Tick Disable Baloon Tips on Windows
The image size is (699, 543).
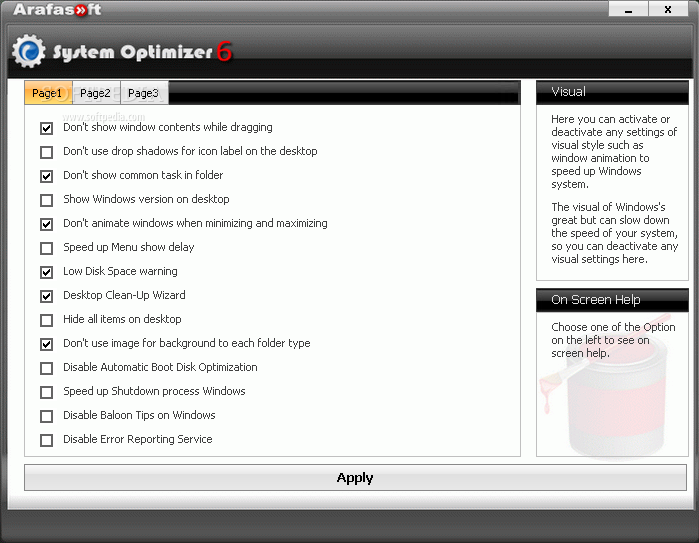(46, 416)
